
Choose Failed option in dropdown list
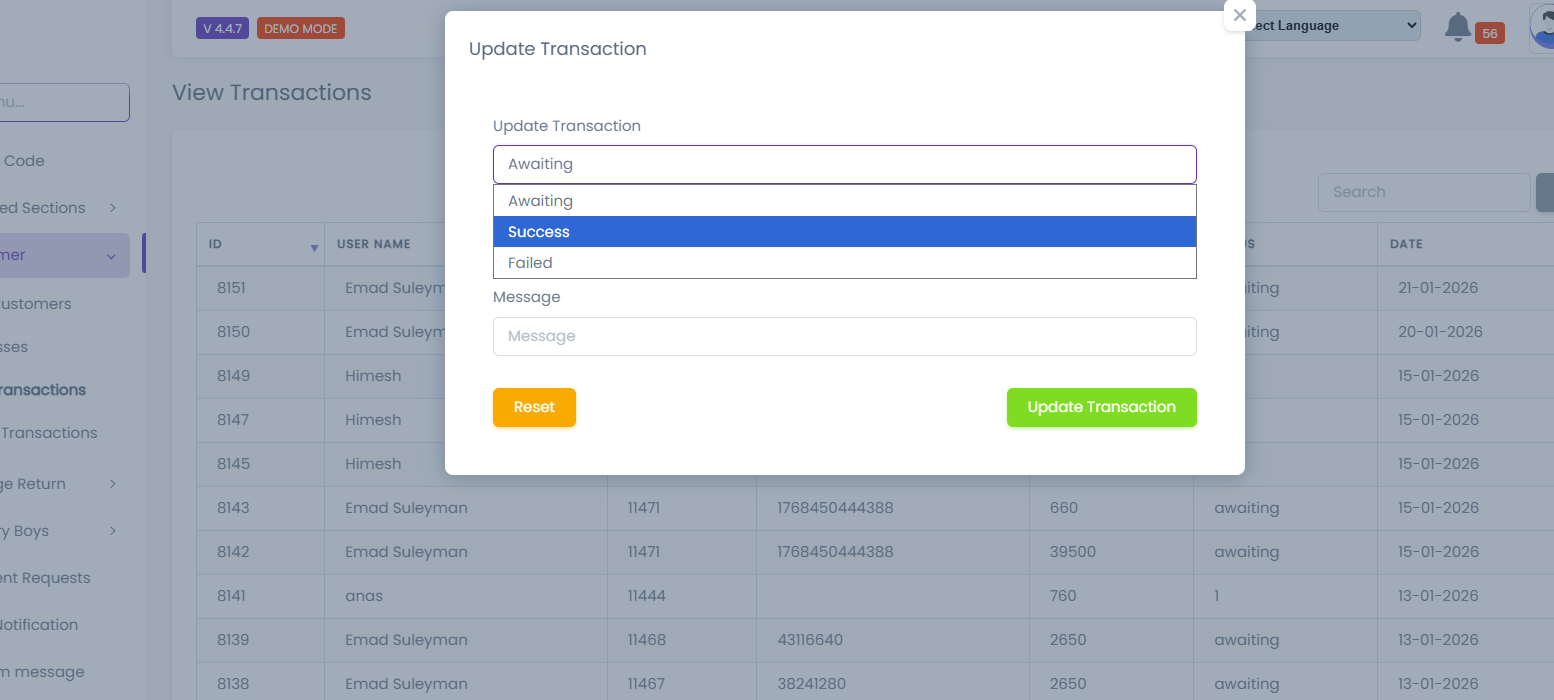844,263
